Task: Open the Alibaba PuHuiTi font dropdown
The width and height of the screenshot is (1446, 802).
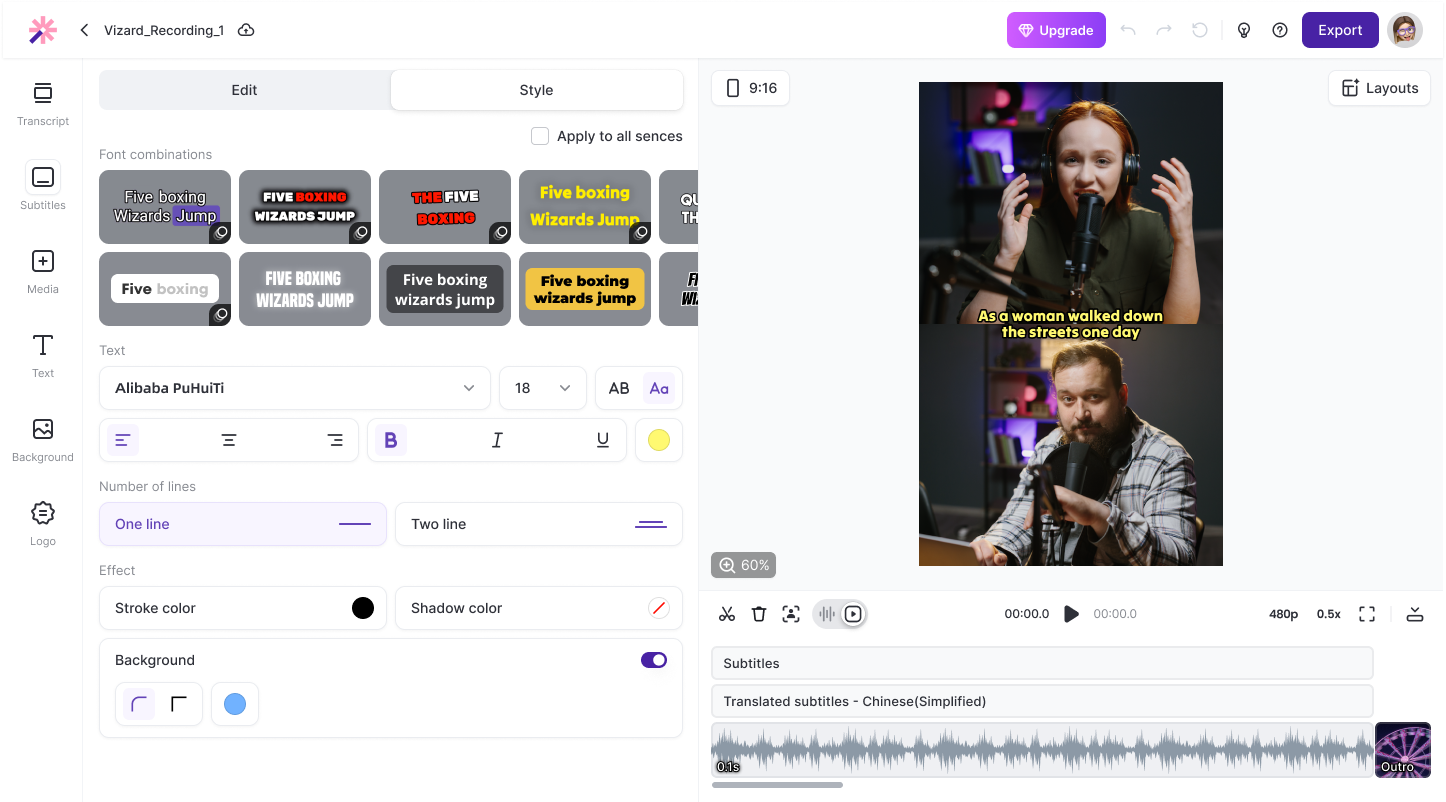Action: 295,388
